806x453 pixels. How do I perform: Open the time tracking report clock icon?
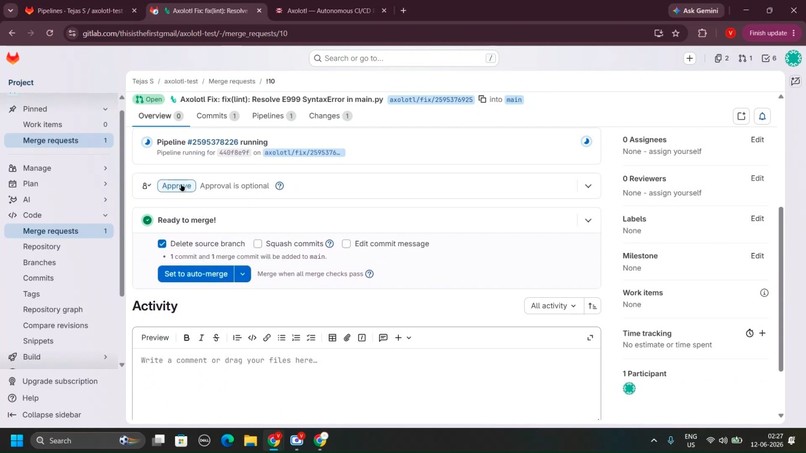[749, 333]
